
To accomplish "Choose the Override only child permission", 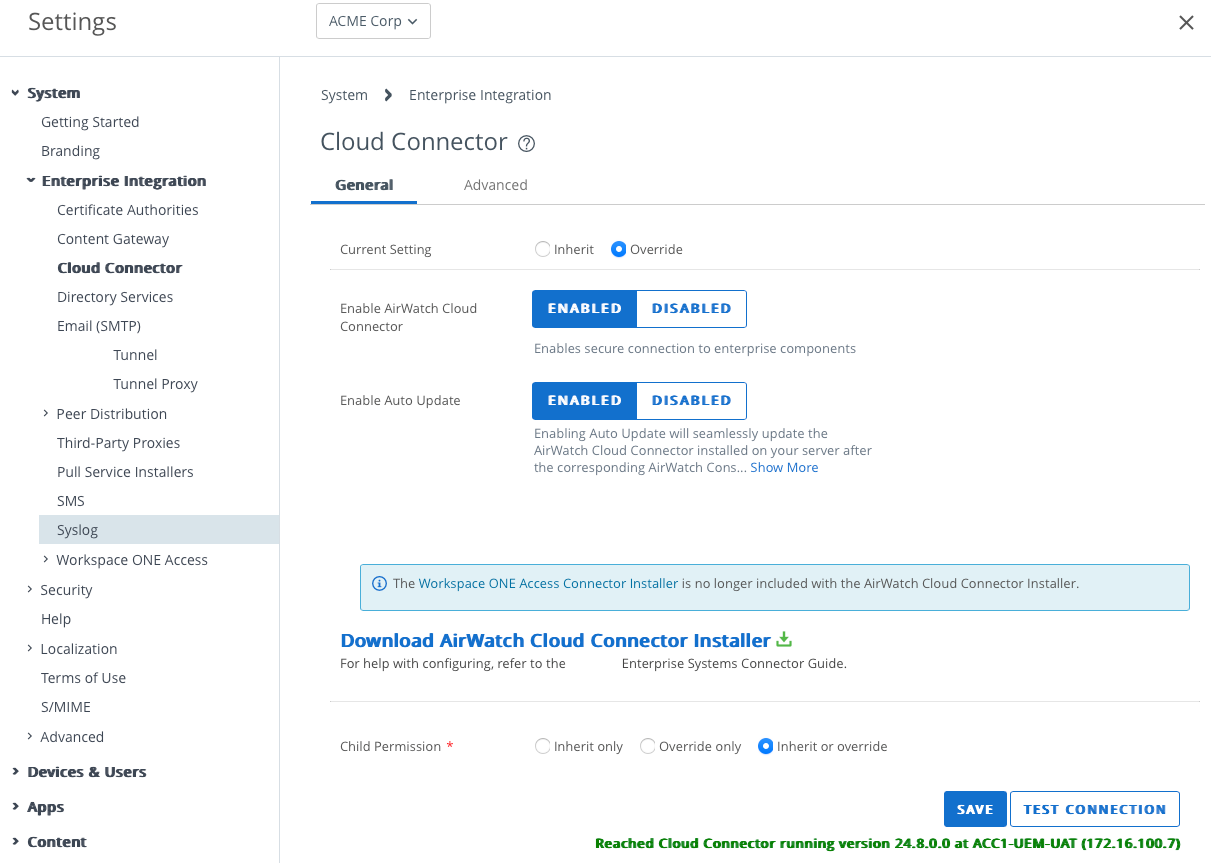I will 648,746.
